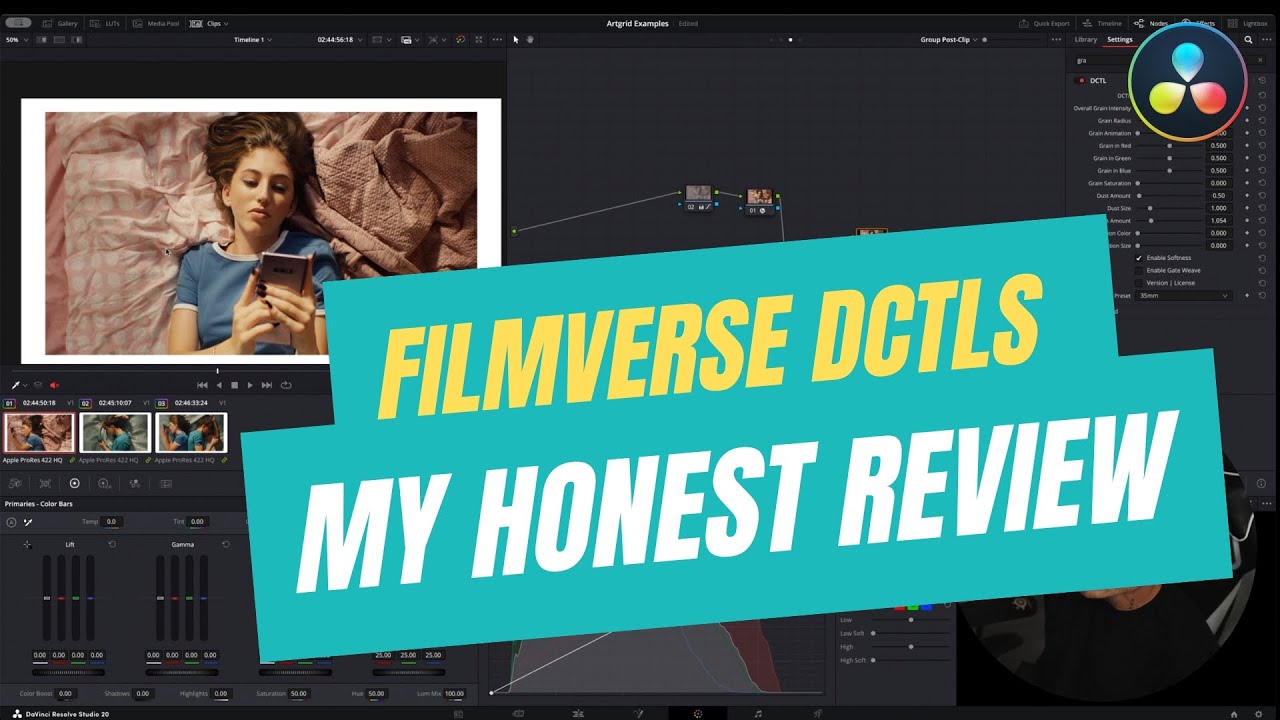Click the expand viewer icon

tap(479, 40)
